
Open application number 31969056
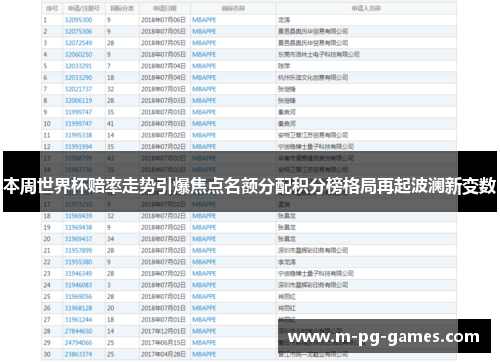tap(78, 297)
